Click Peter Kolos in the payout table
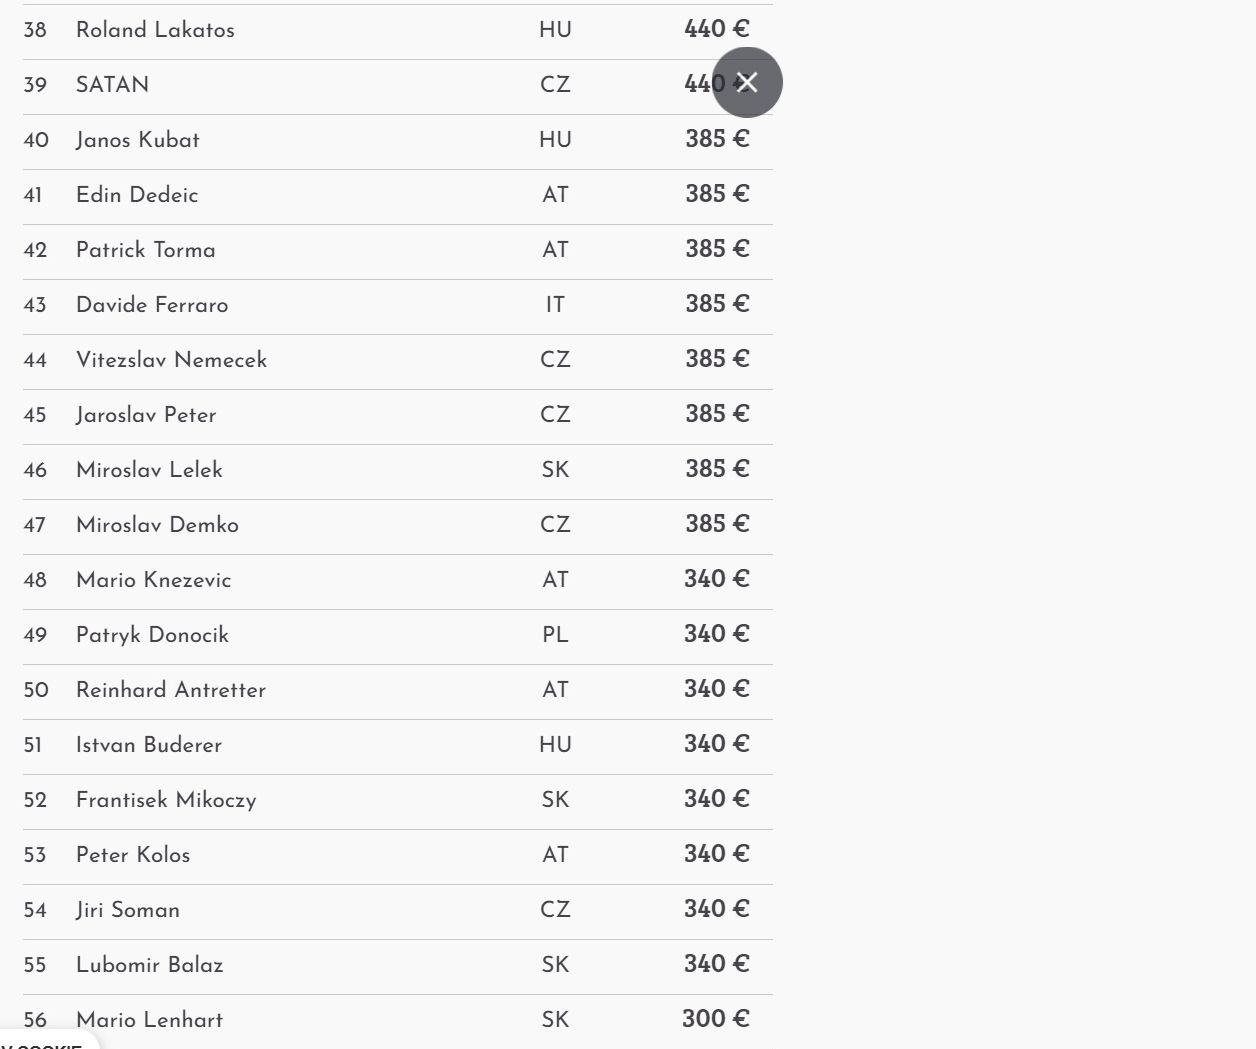 [133, 855]
